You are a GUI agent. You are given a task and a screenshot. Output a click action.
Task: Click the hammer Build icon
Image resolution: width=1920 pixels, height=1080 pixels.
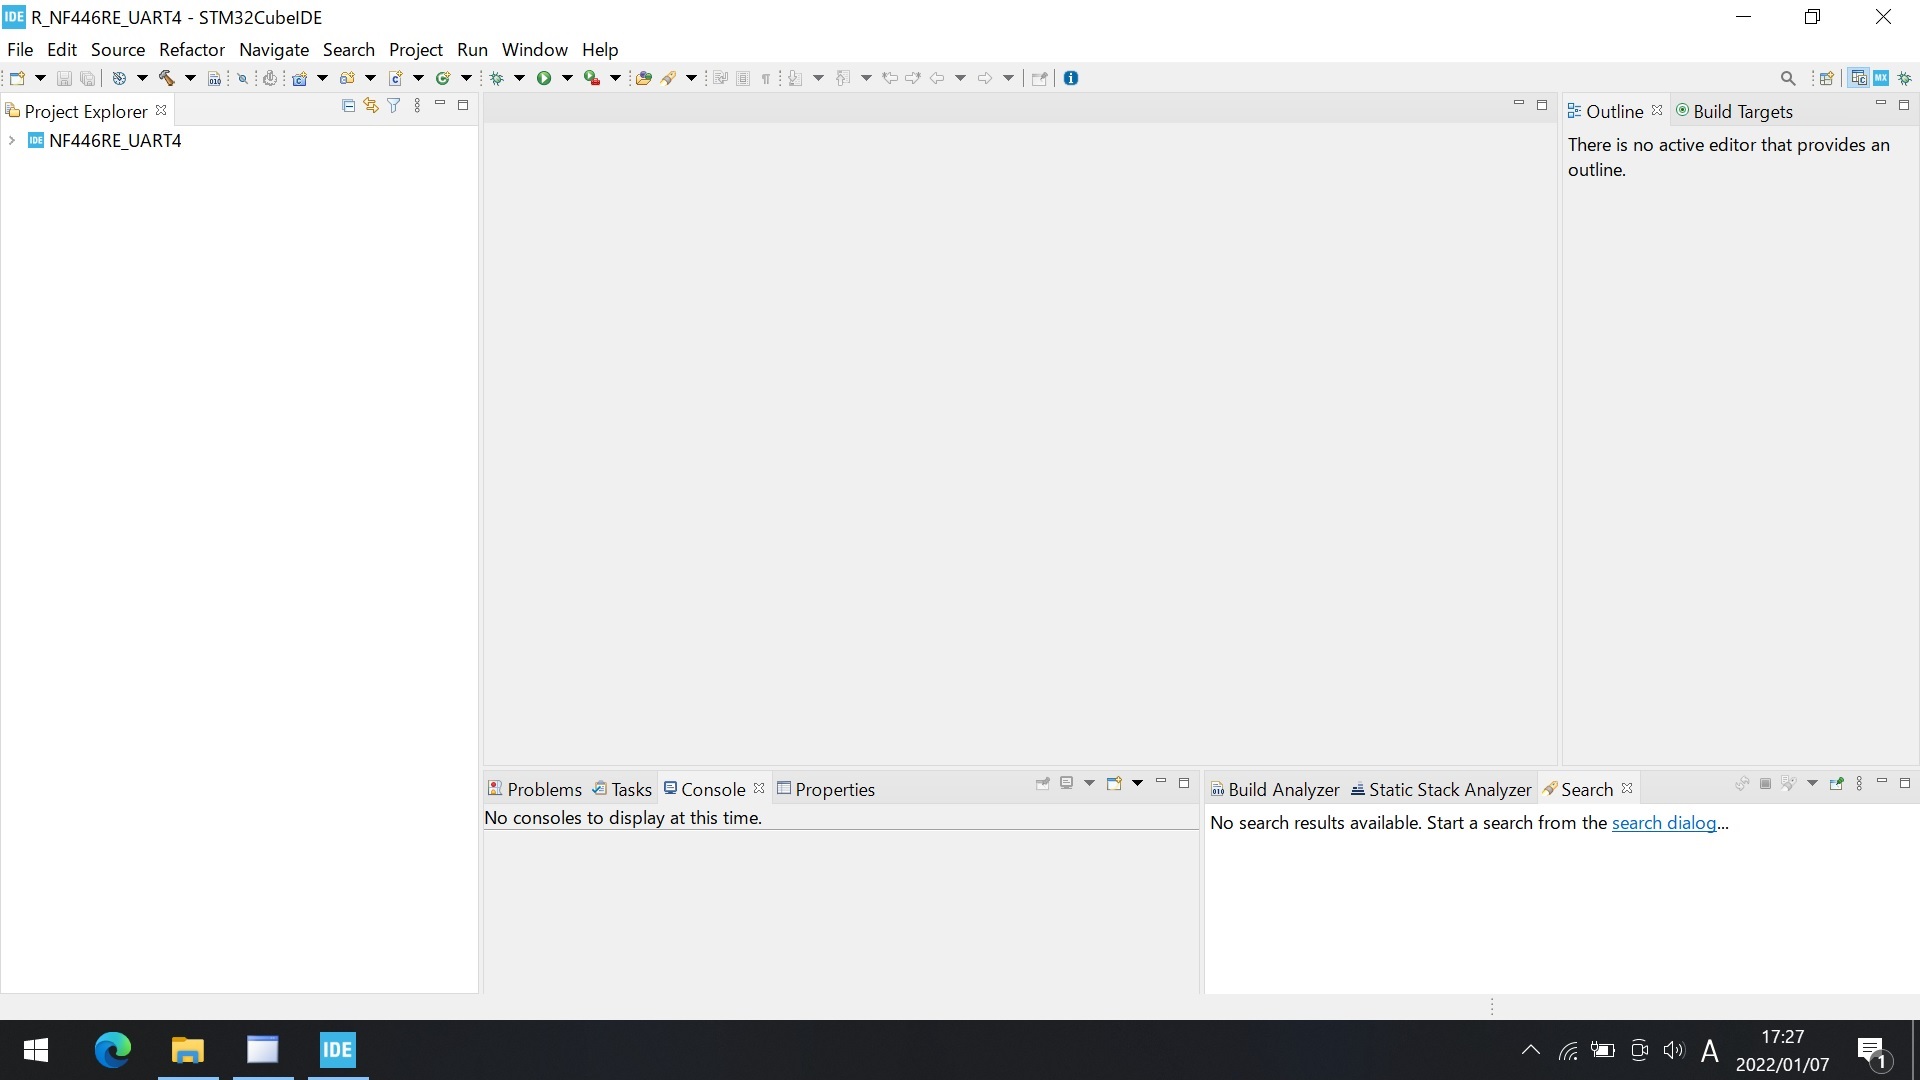pyautogui.click(x=167, y=78)
